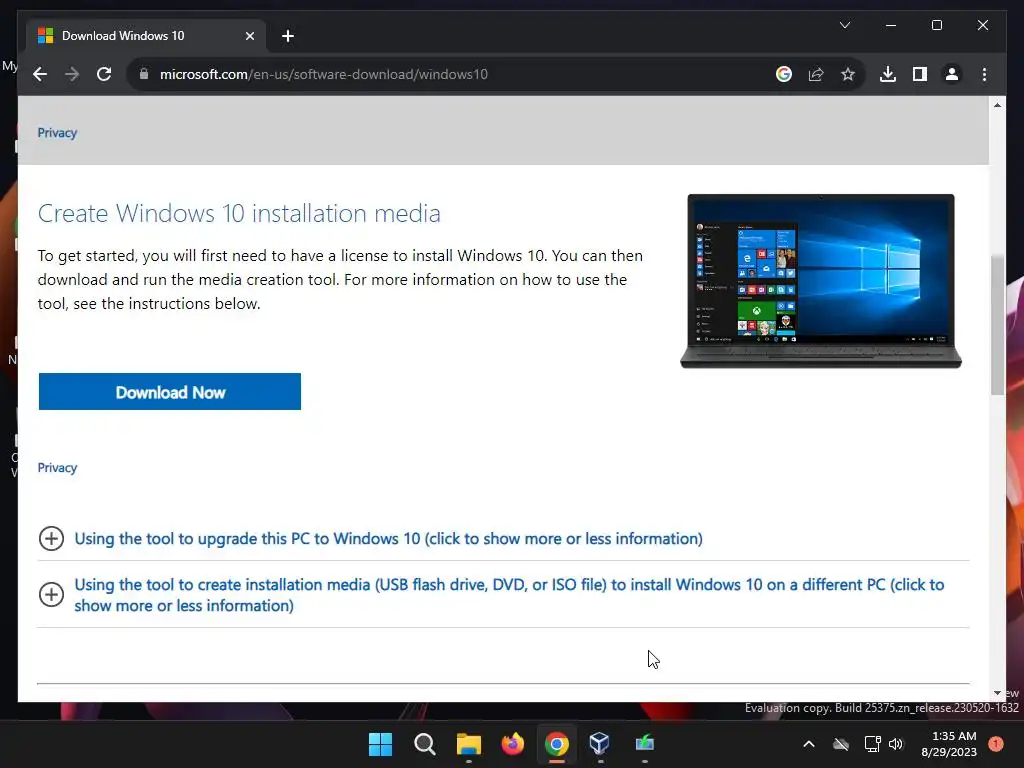1024x768 pixels.
Task: Click the Windows 10 laptop image
Action: point(821,281)
